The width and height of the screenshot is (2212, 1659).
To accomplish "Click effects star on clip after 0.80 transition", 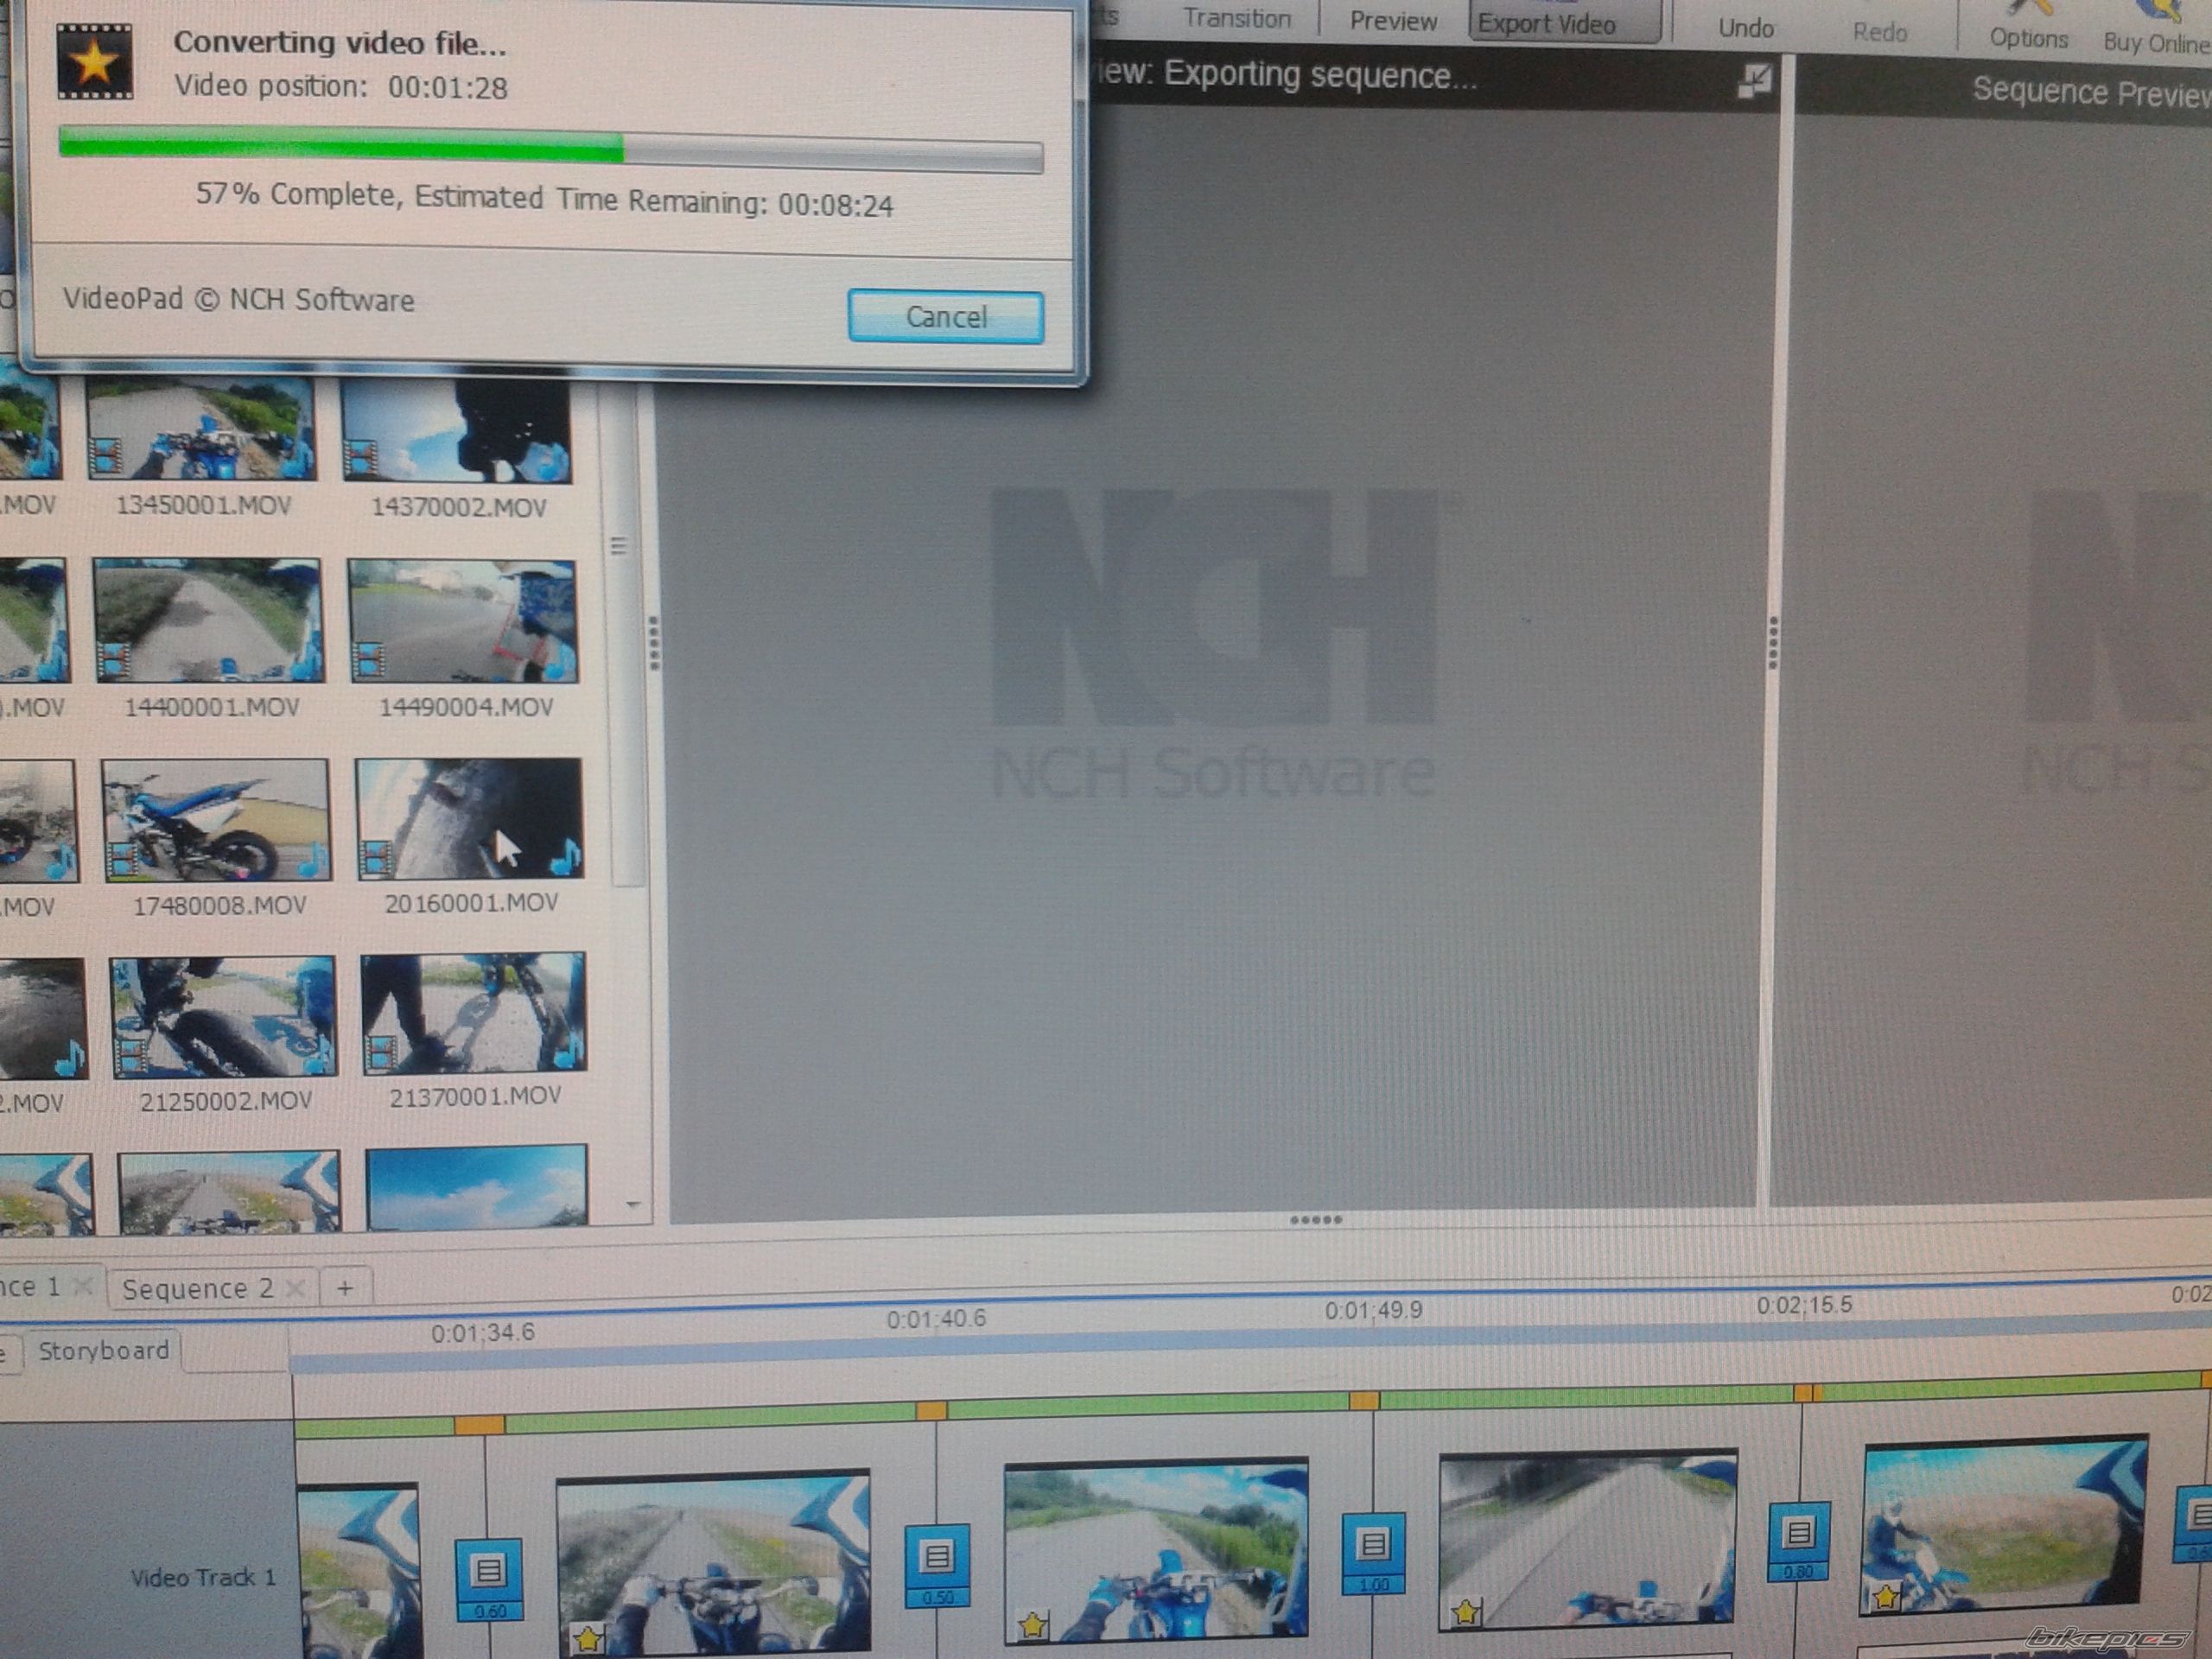I will pyautogui.click(x=1886, y=1597).
